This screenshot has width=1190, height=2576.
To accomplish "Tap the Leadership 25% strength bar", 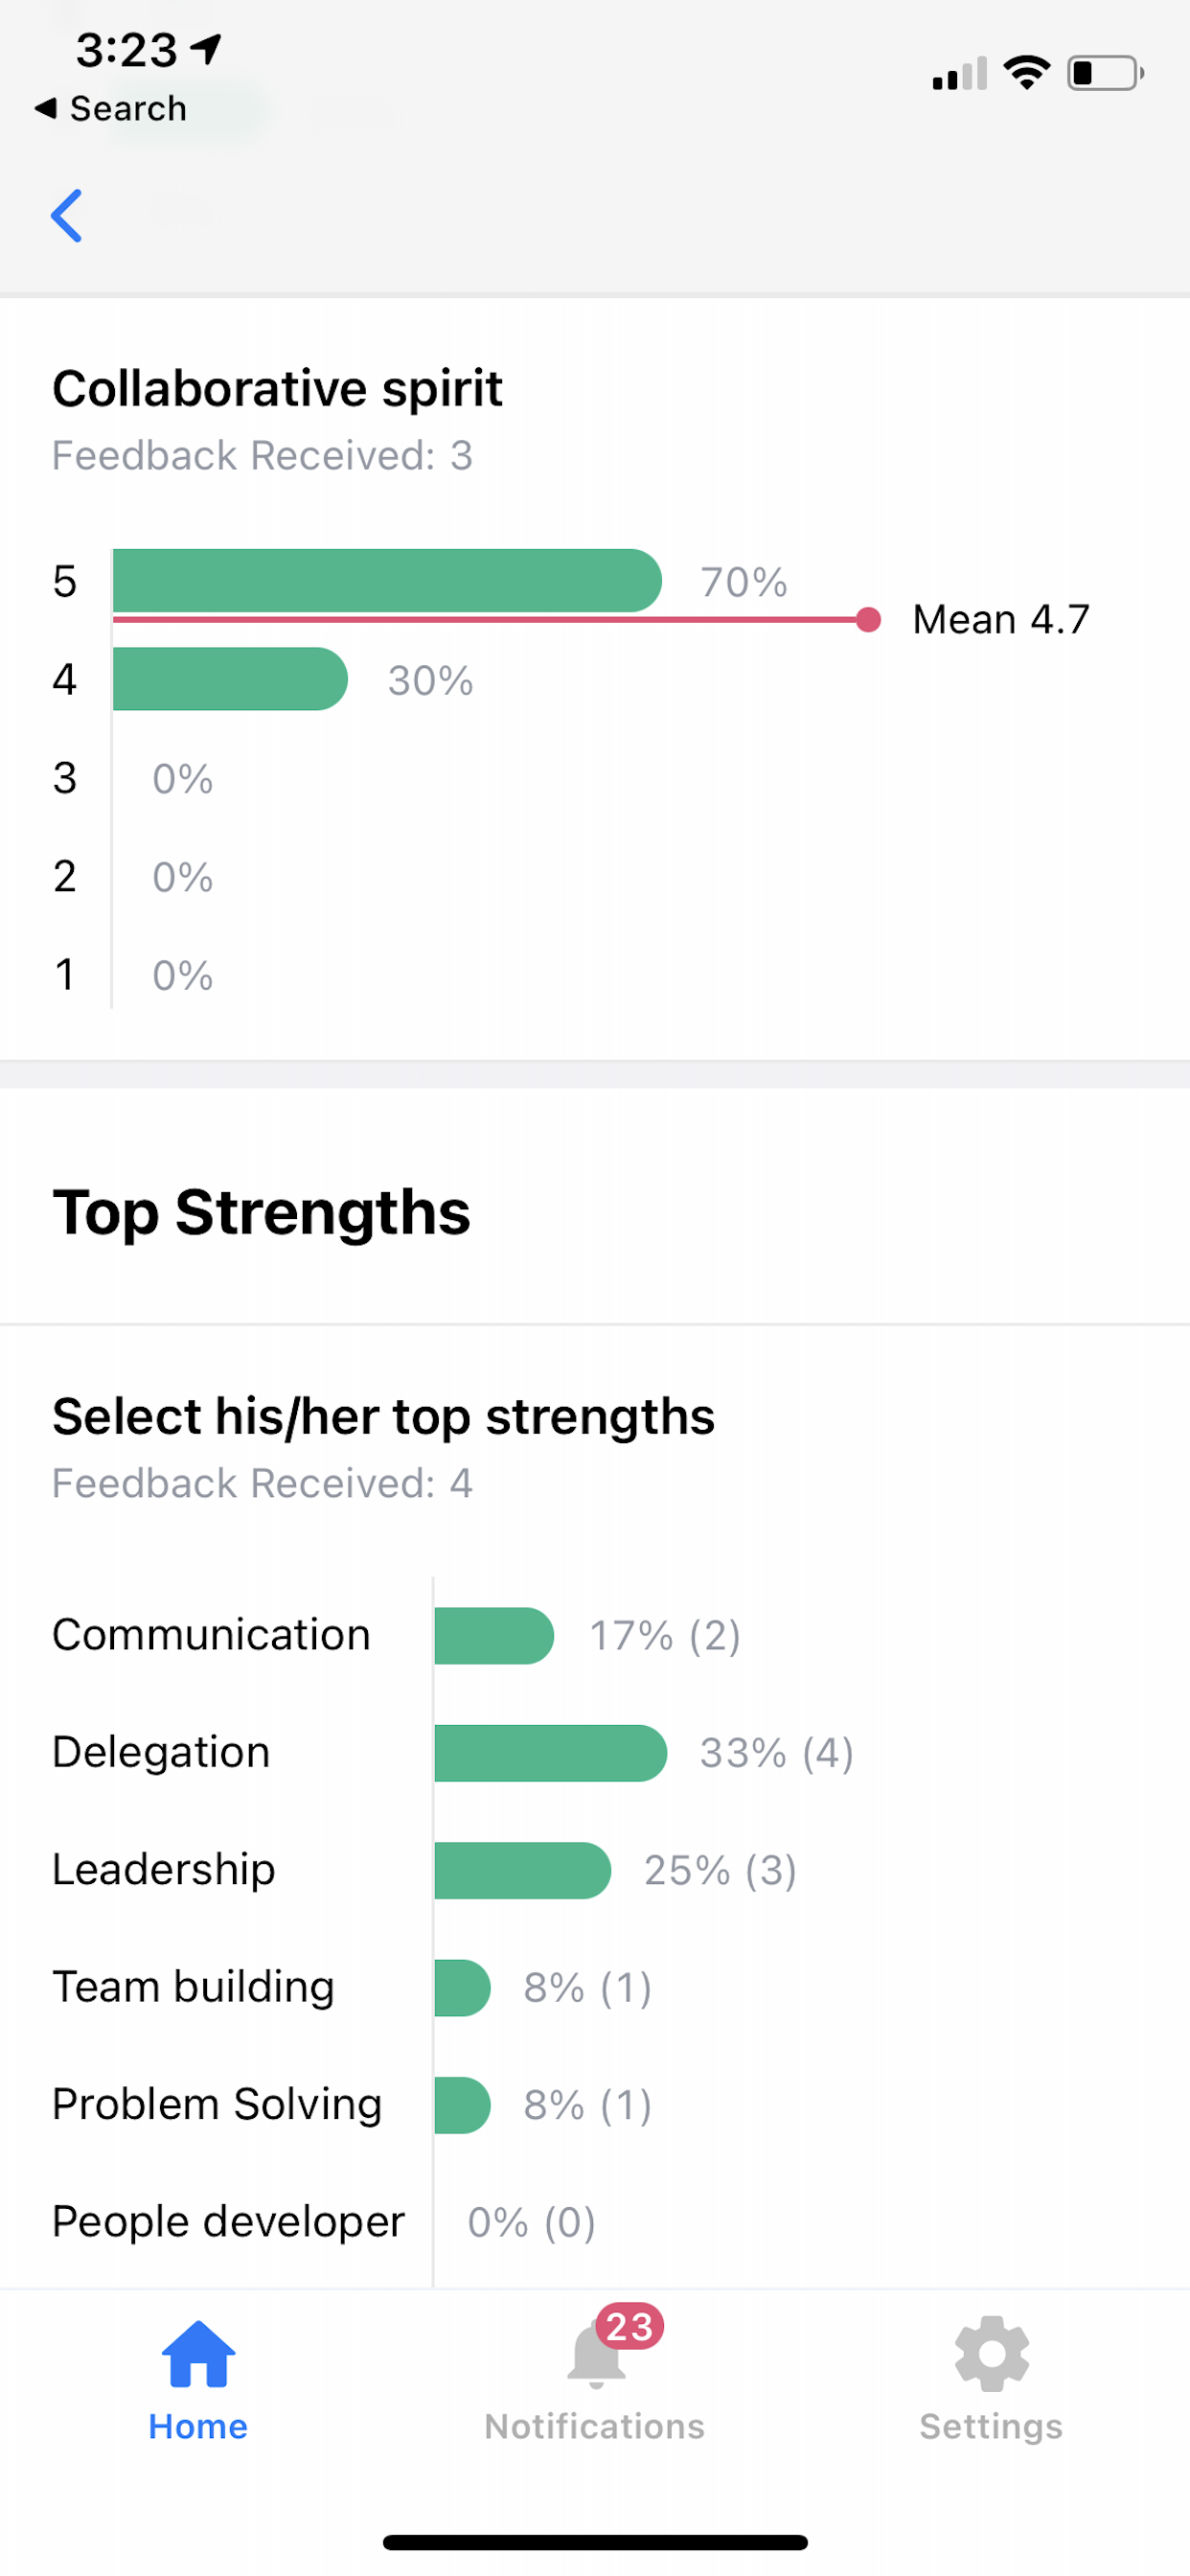I will coord(522,1870).
